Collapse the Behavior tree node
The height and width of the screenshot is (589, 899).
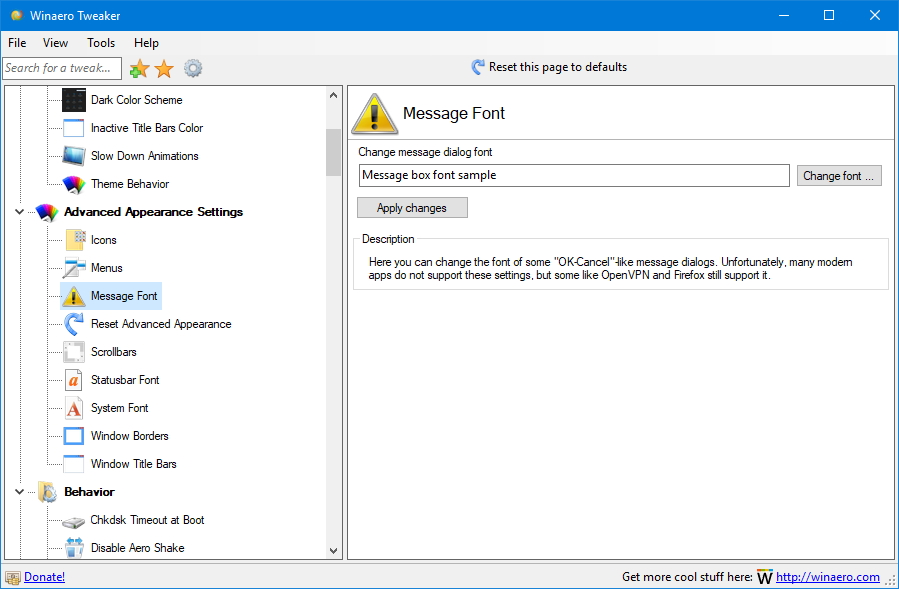(x=19, y=492)
